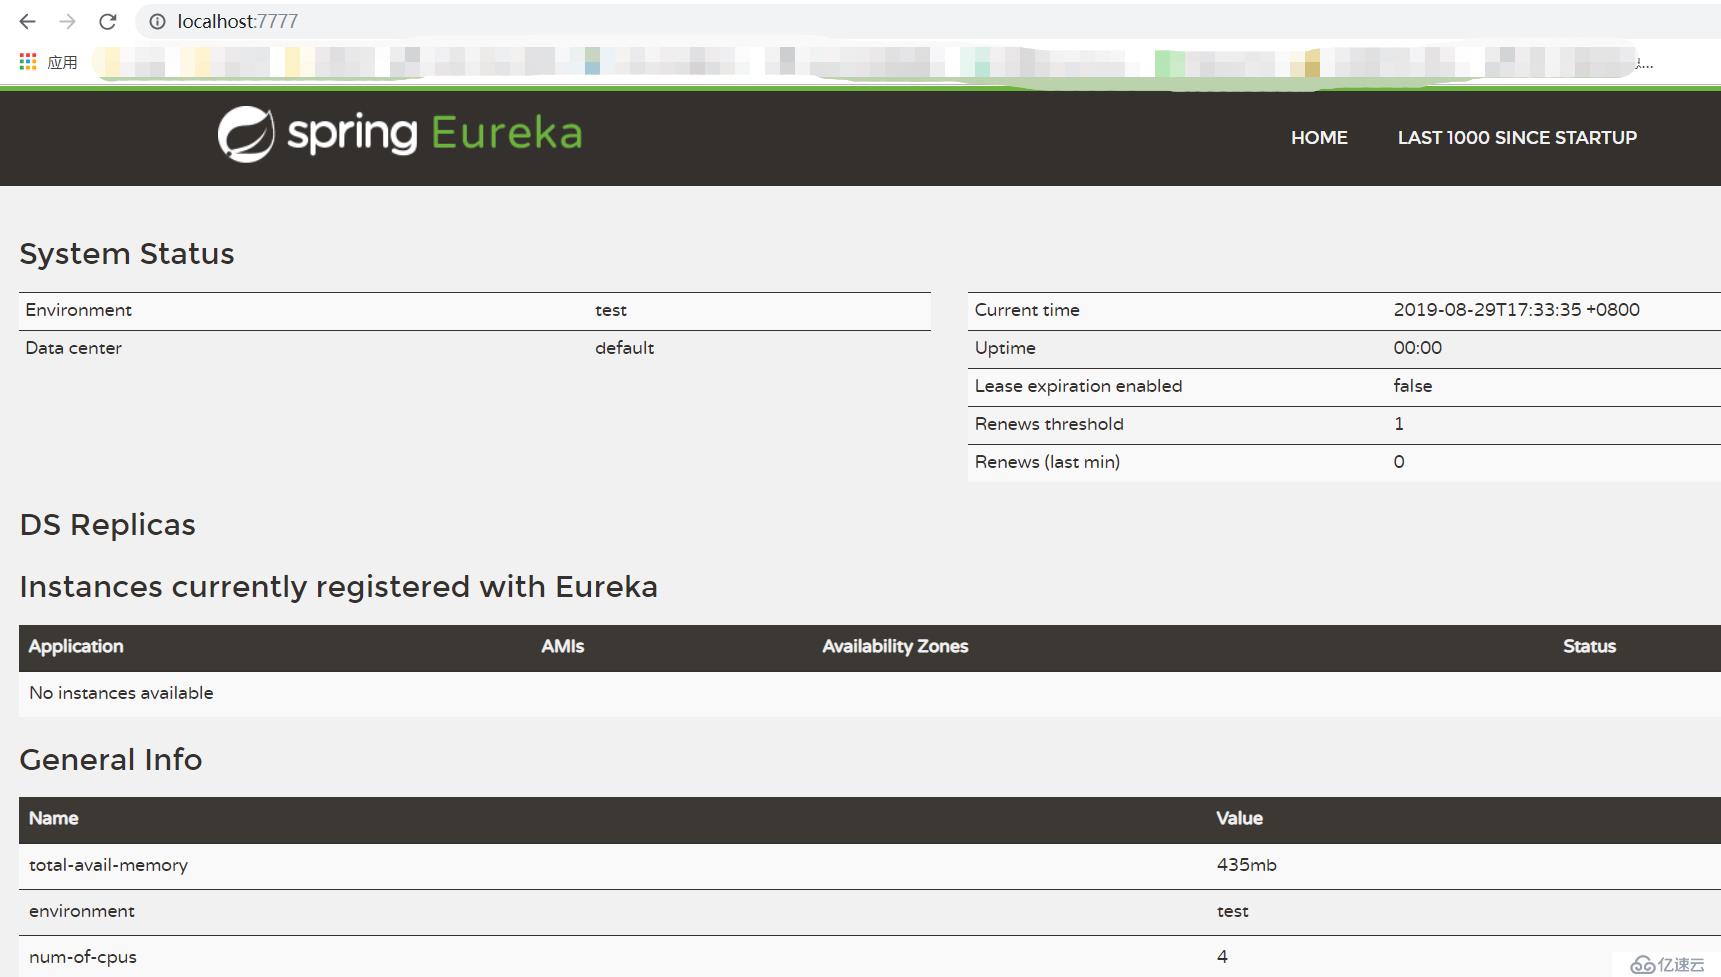
Task: Select the total-avail-memory row name
Action: tap(108, 866)
